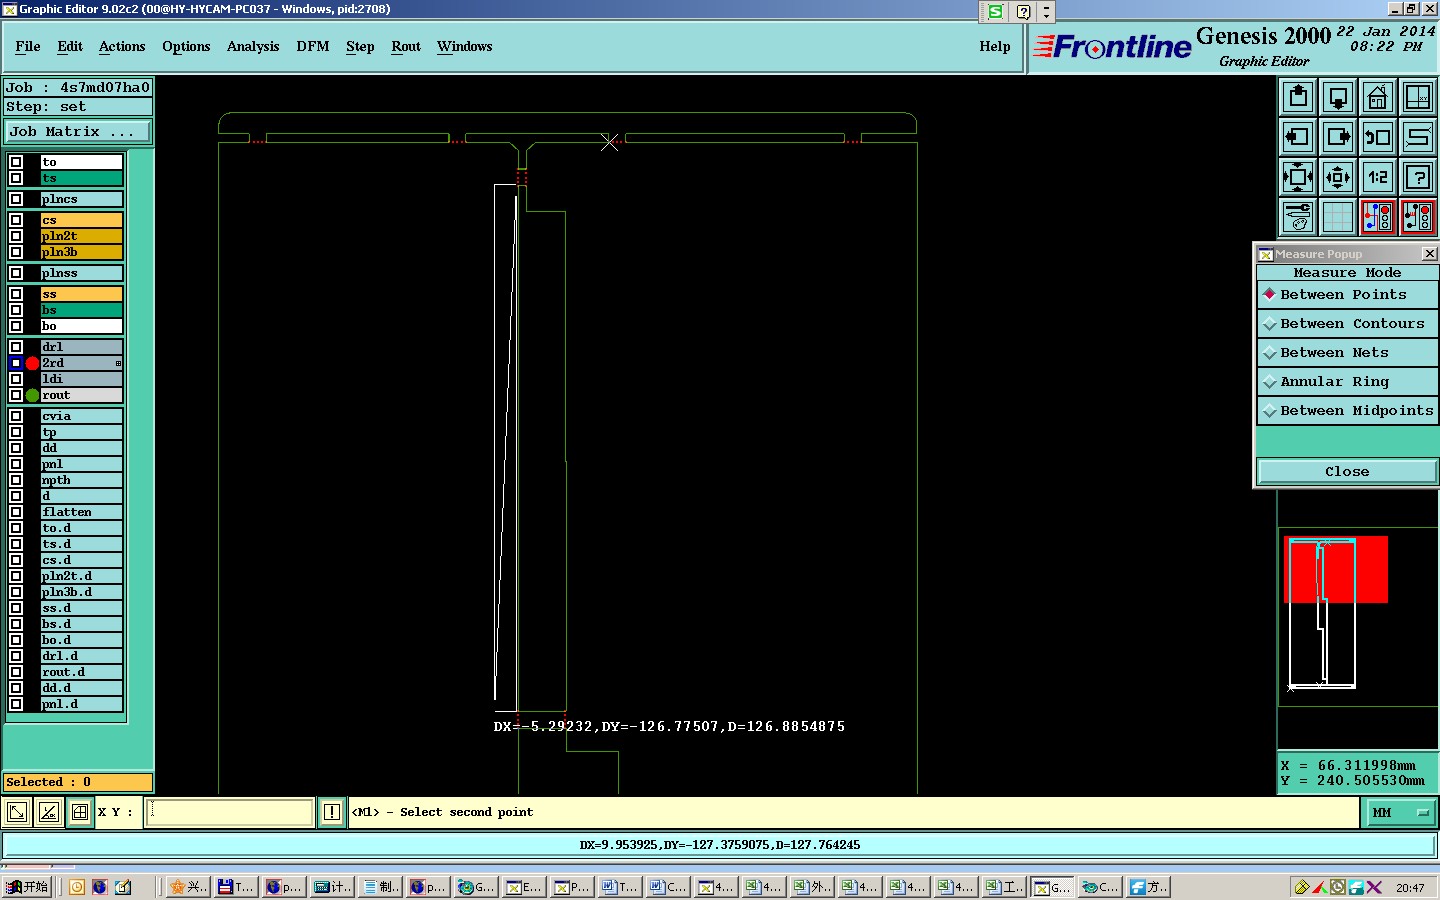The width and height of the screenshot is (1440, 900).
Task: Click the question mark query icon
Action: pyautogui.click(x=1418, y=177)
